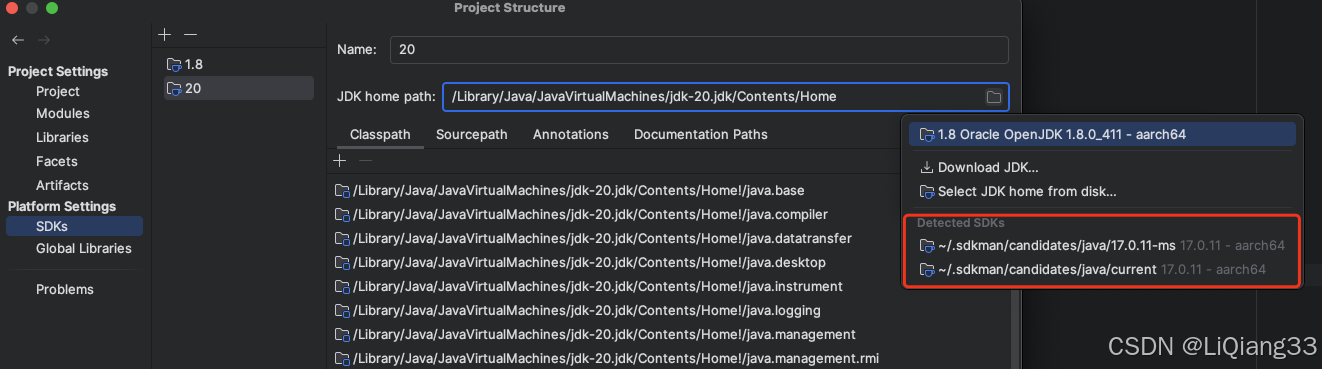Viewport: 1322px width, 369px height.
Task: Click java.compiler classpath entry
Action: [591, 214]
